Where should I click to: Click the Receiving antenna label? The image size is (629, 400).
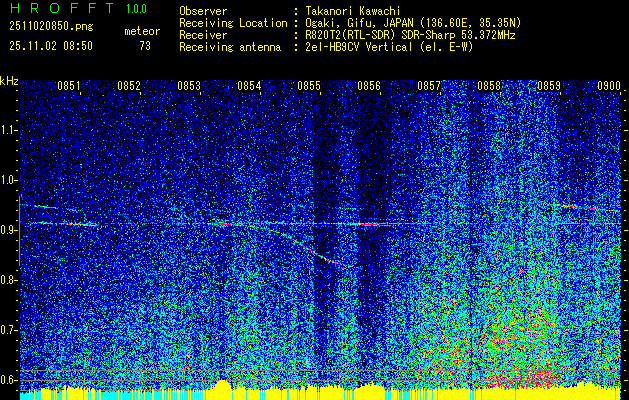[x=230, y=48]
